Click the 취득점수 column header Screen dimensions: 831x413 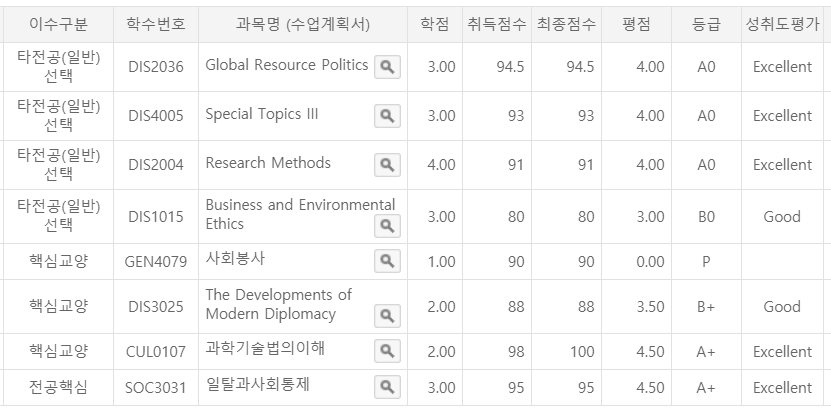497,24
